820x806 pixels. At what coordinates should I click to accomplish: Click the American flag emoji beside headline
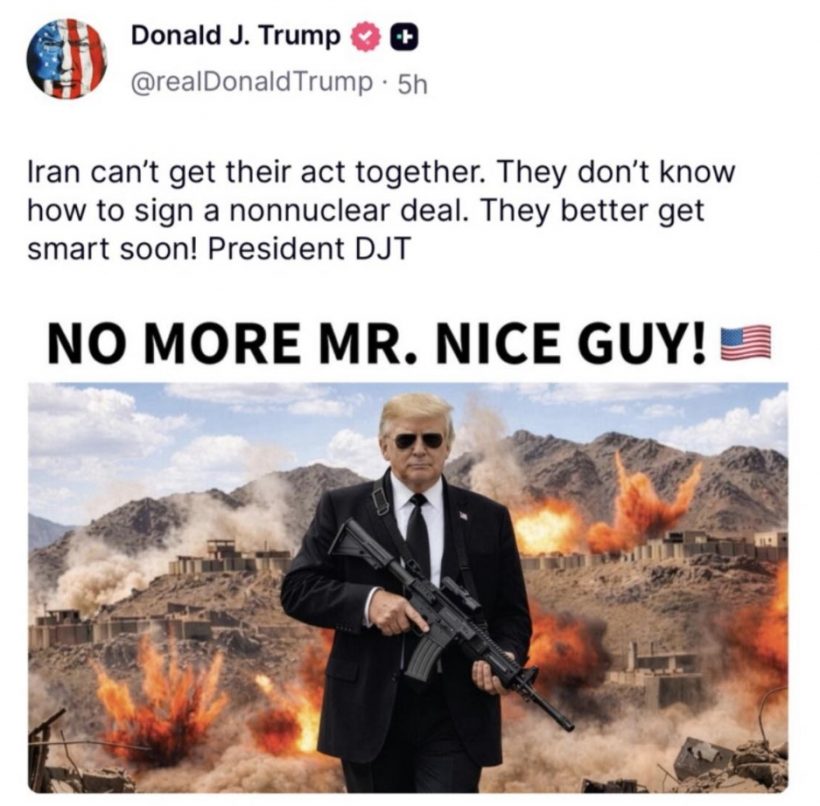[x=745, y=343]
